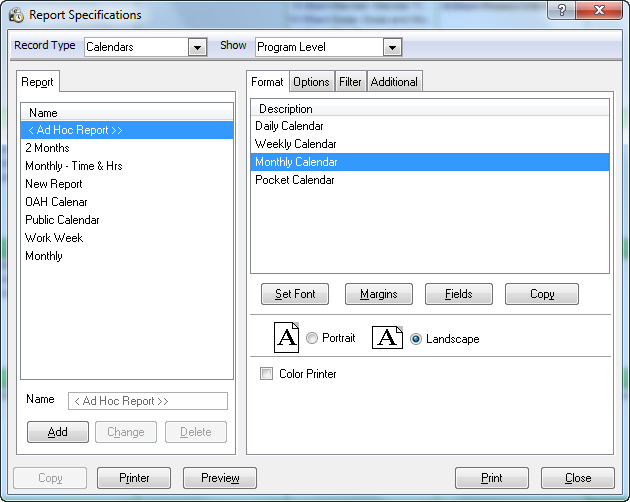
Task: Click the help question mark button
Action: pyautogui.click(x=561, y=10)
